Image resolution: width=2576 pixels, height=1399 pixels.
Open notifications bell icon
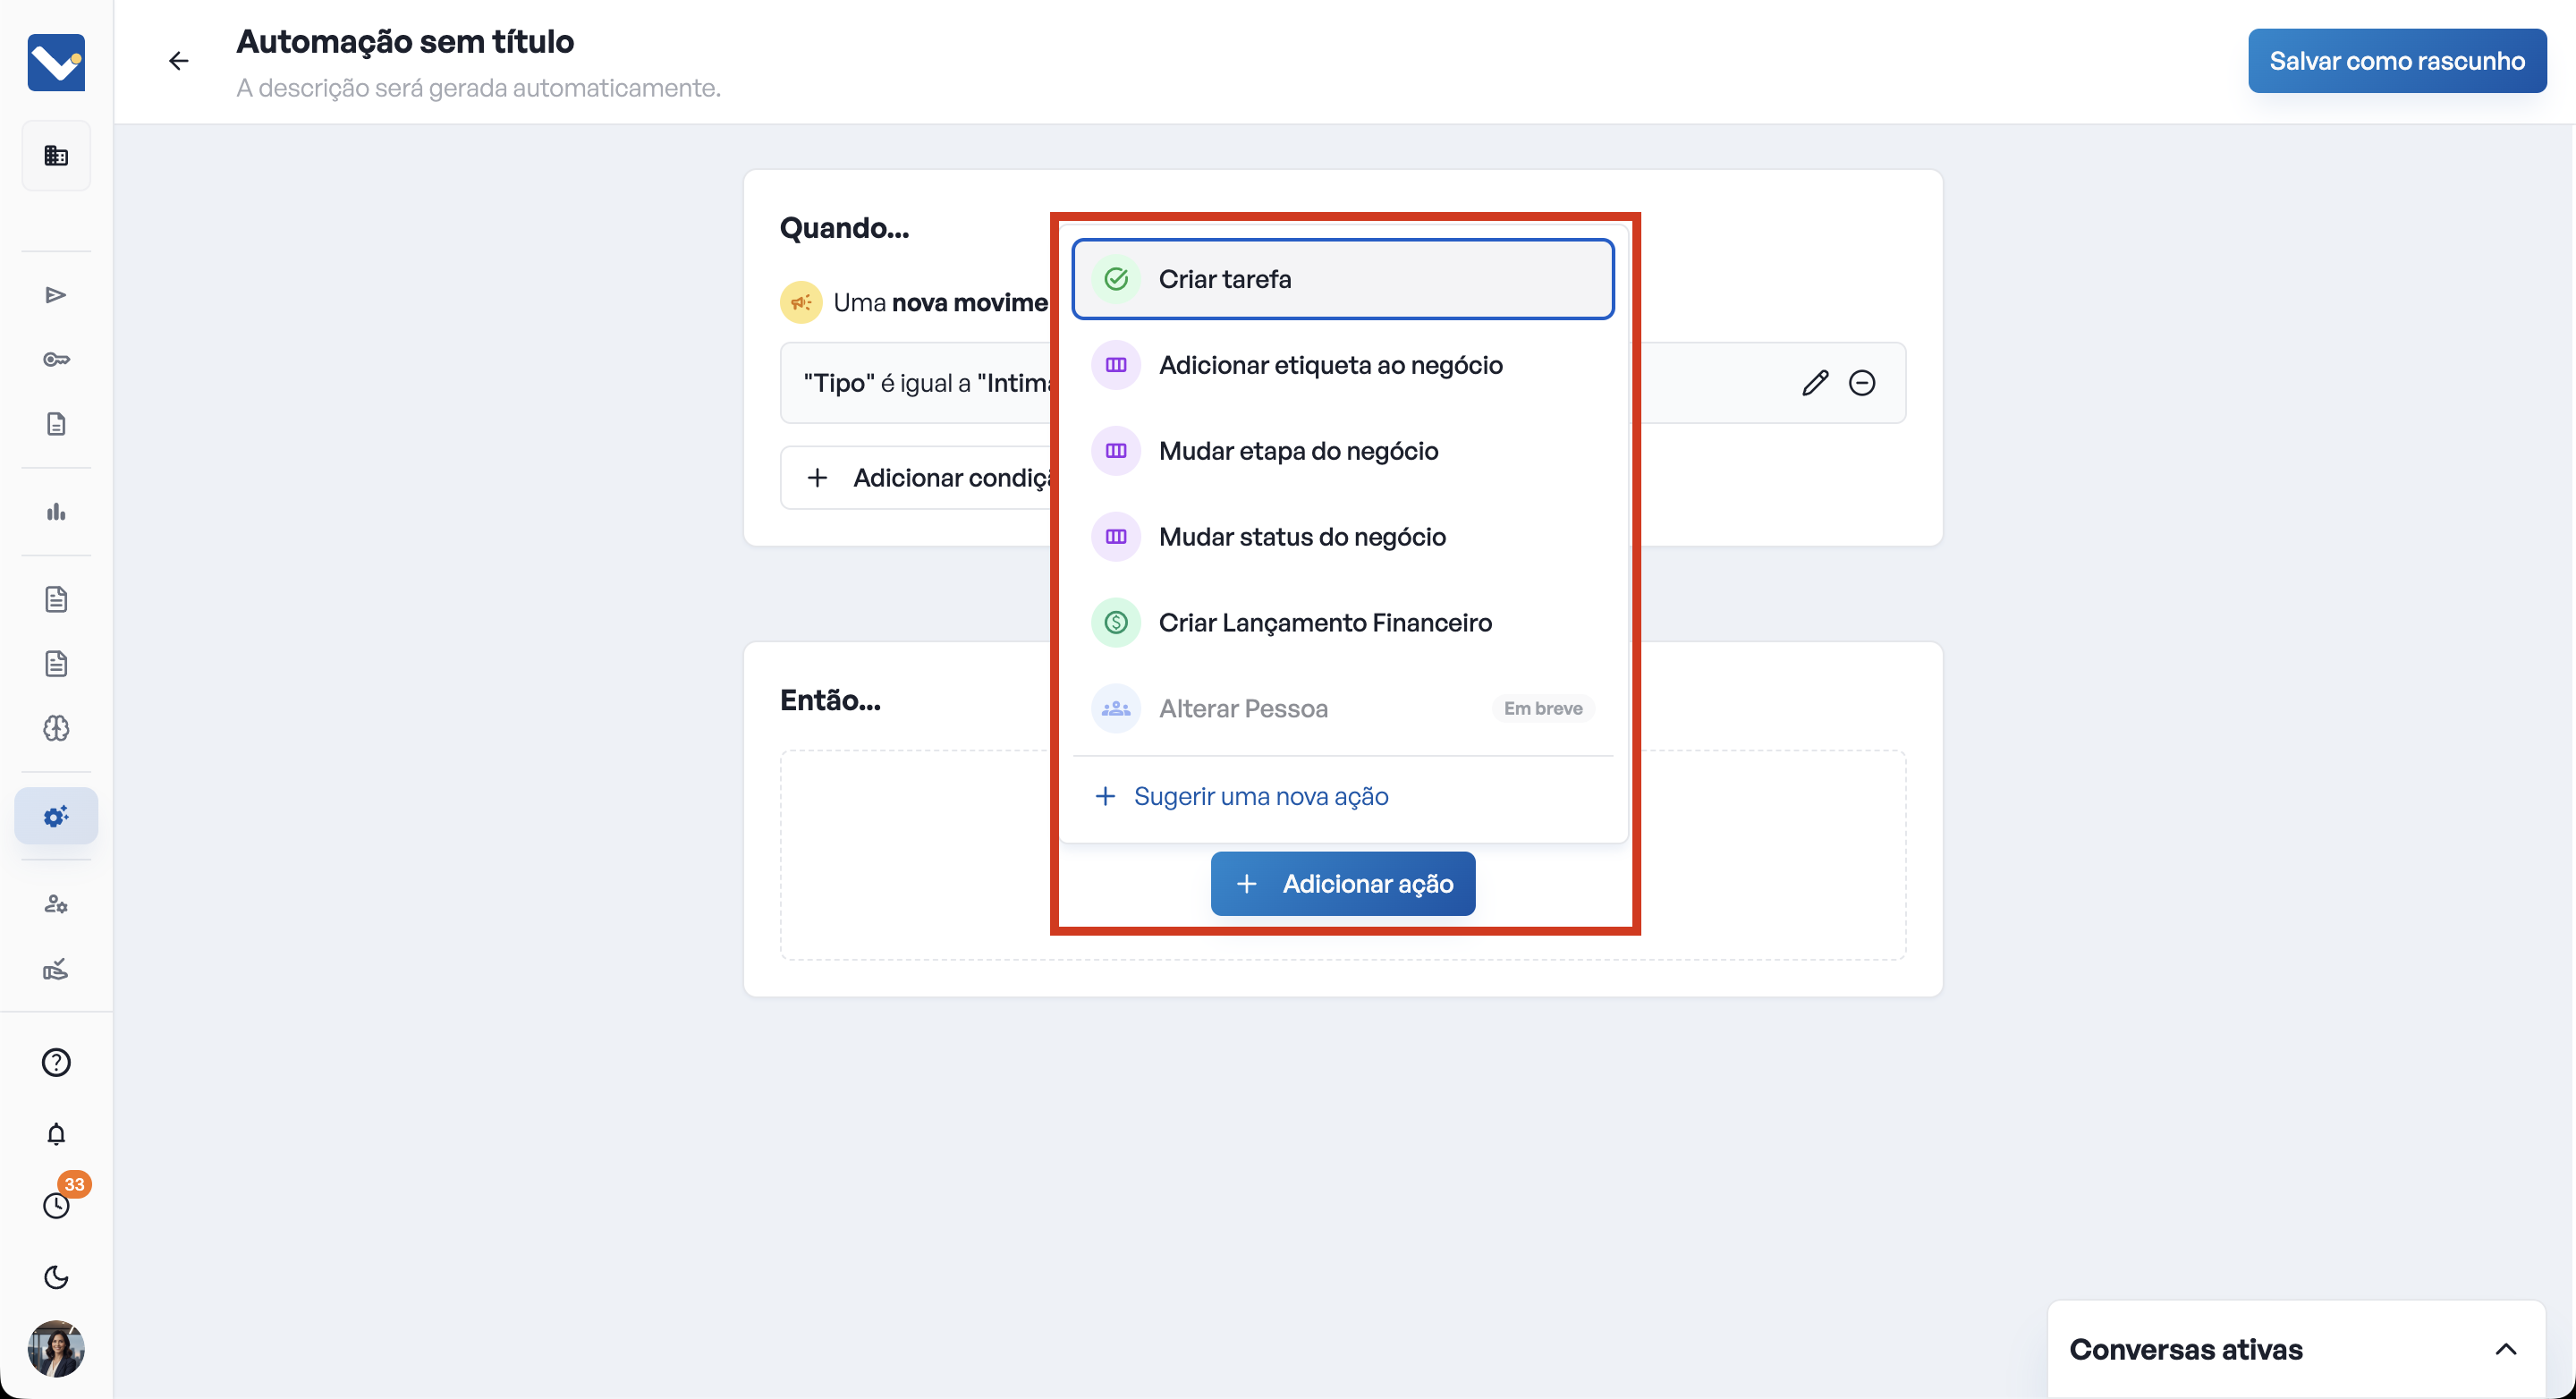pos(56,1134)
